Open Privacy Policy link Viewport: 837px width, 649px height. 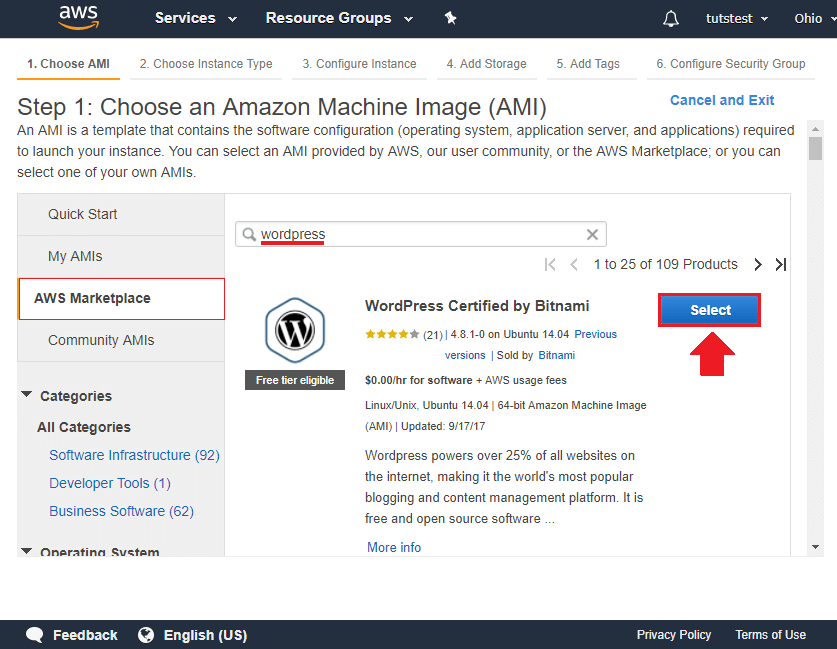(x=674, y=635)
